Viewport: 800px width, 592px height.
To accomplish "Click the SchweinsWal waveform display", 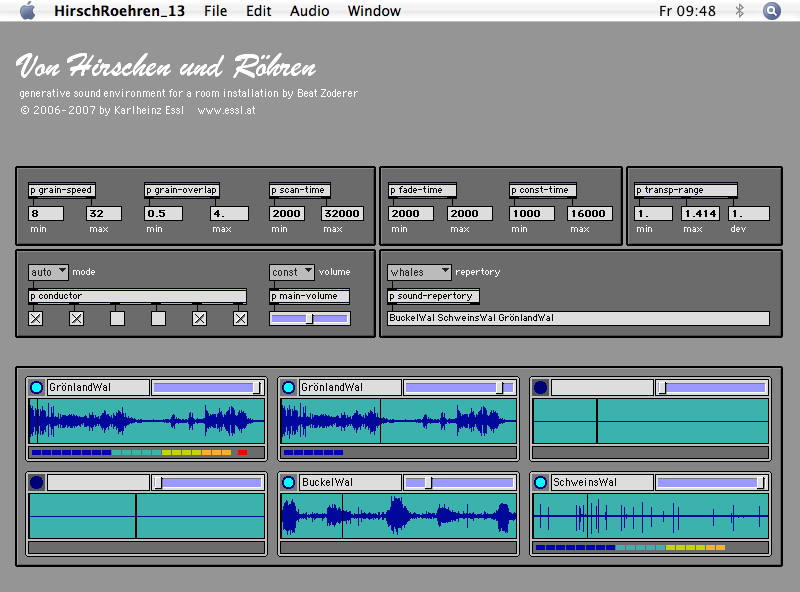I will coord(651,516).
